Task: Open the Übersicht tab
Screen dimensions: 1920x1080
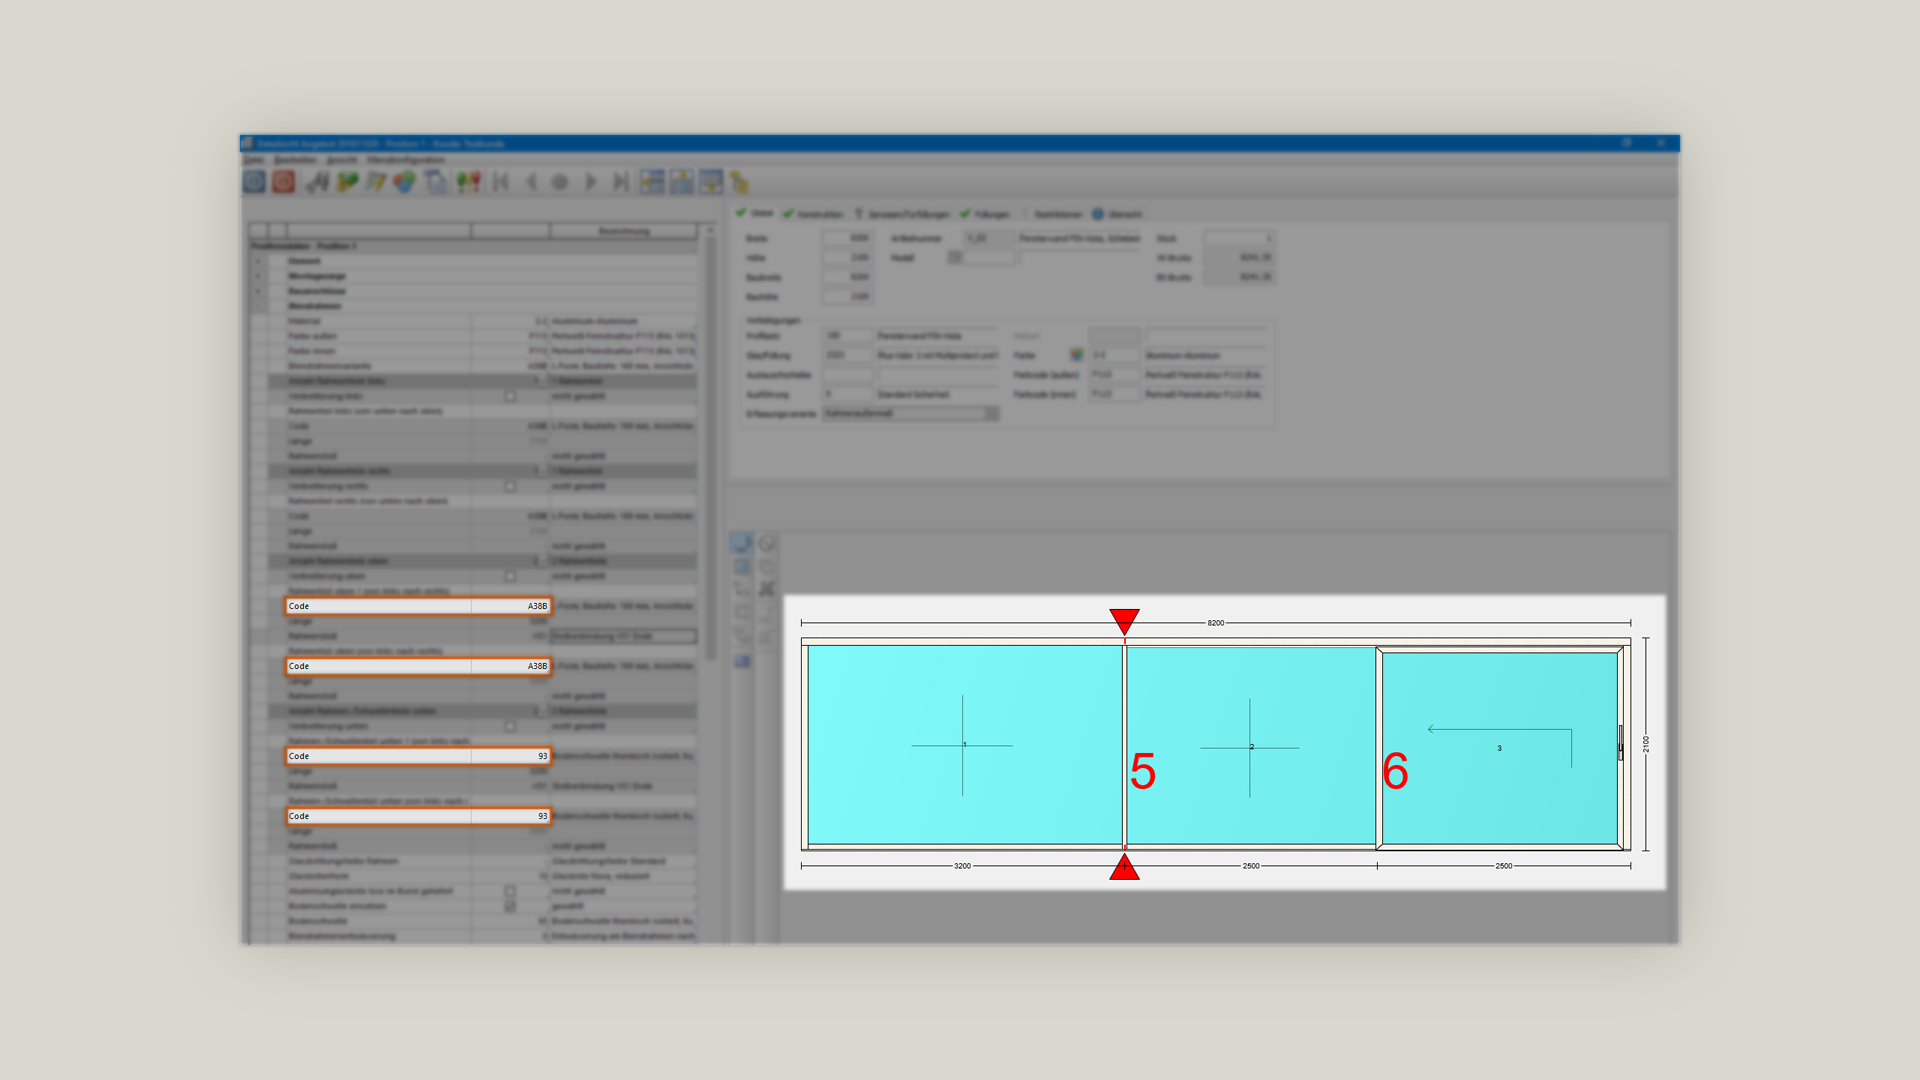Action: [x=1117, y=214]
